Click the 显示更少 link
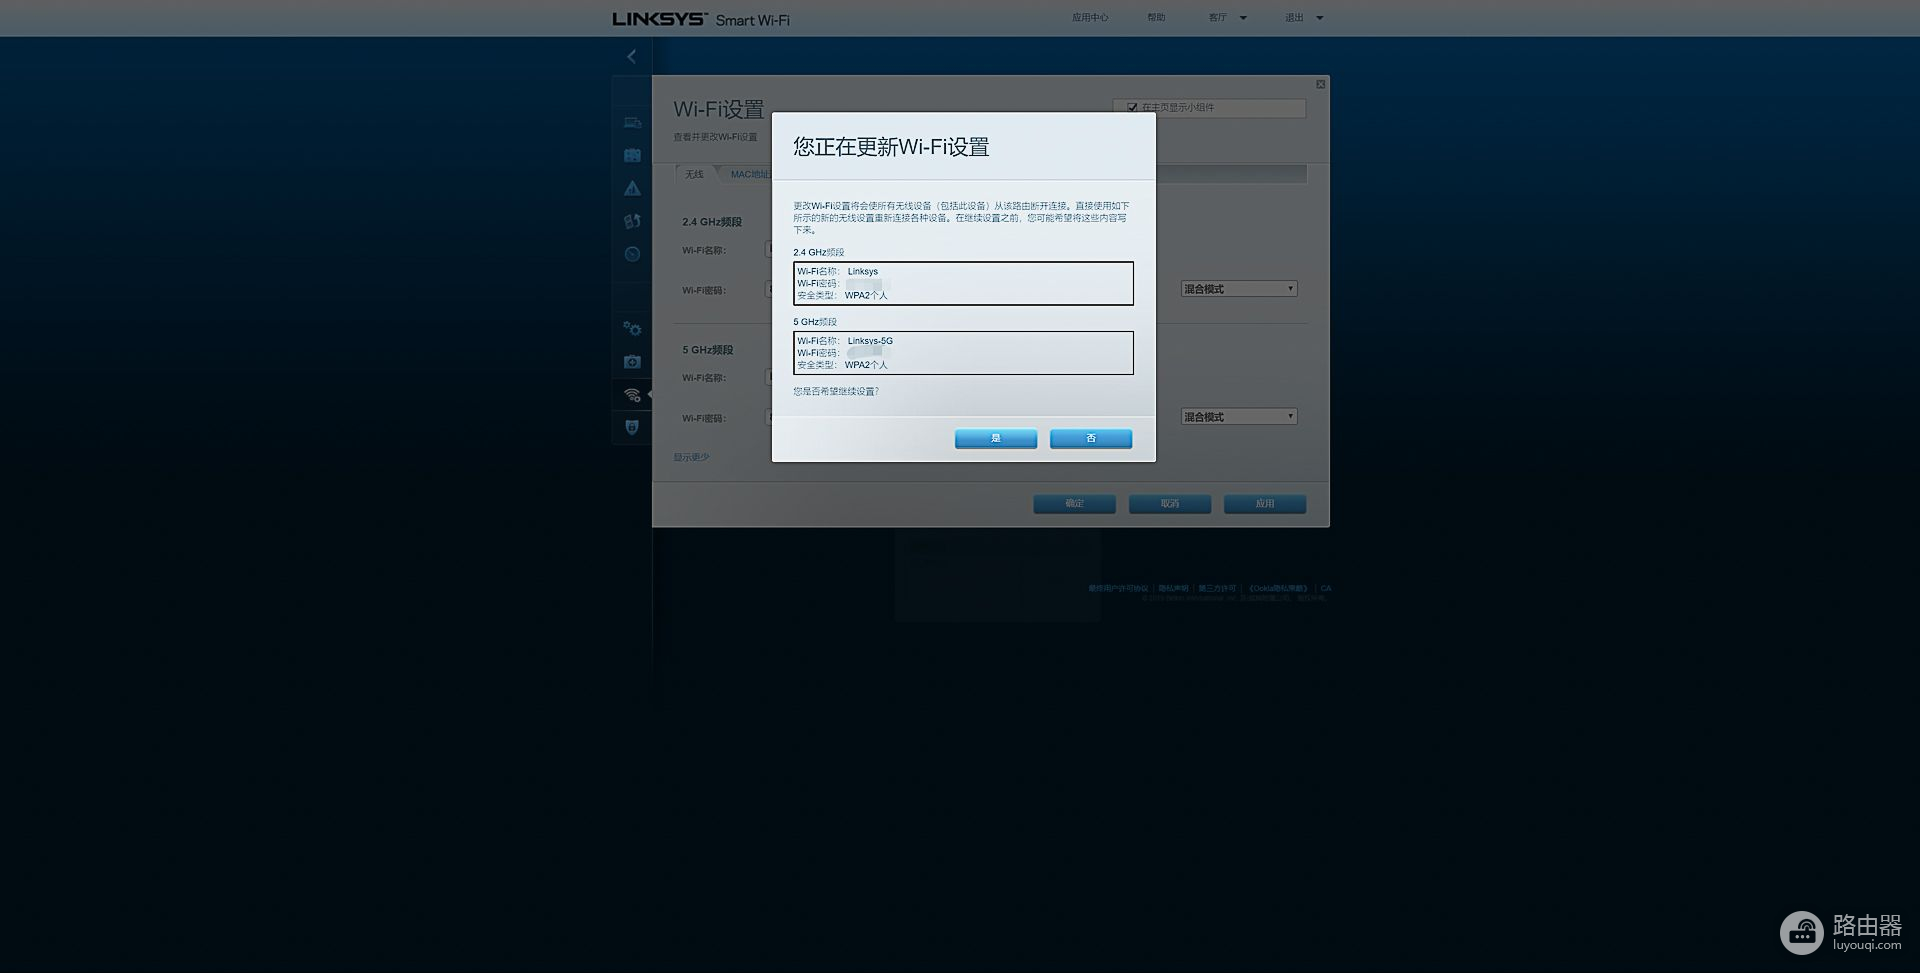The height and width of the screenshot is (973, 1920). [x=691, y=458]
